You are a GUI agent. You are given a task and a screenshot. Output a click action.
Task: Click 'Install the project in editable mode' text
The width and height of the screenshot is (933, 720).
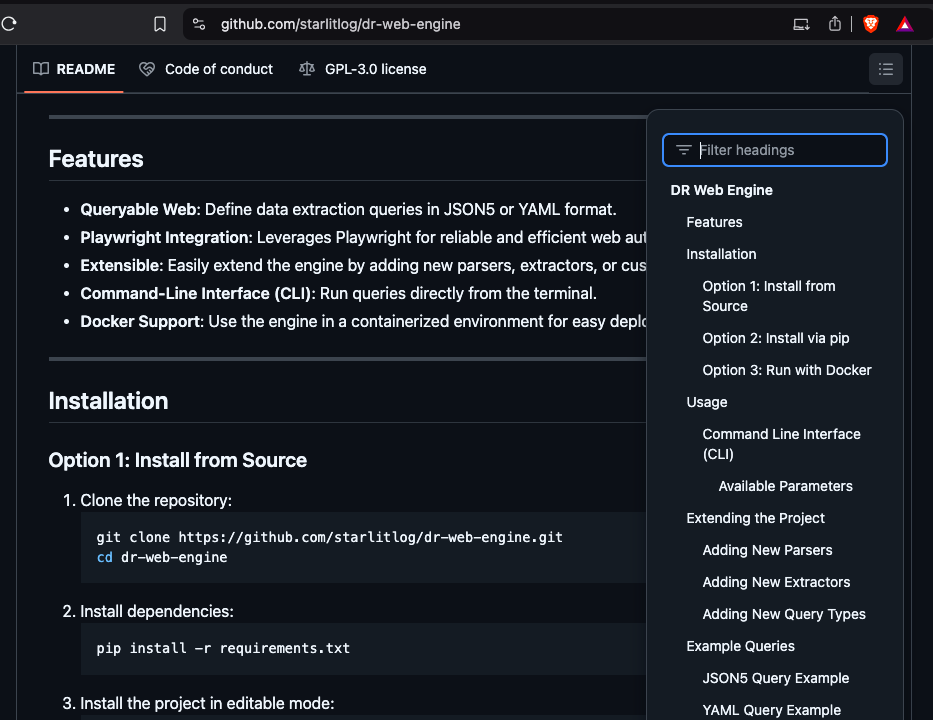[x=207, y=703]
